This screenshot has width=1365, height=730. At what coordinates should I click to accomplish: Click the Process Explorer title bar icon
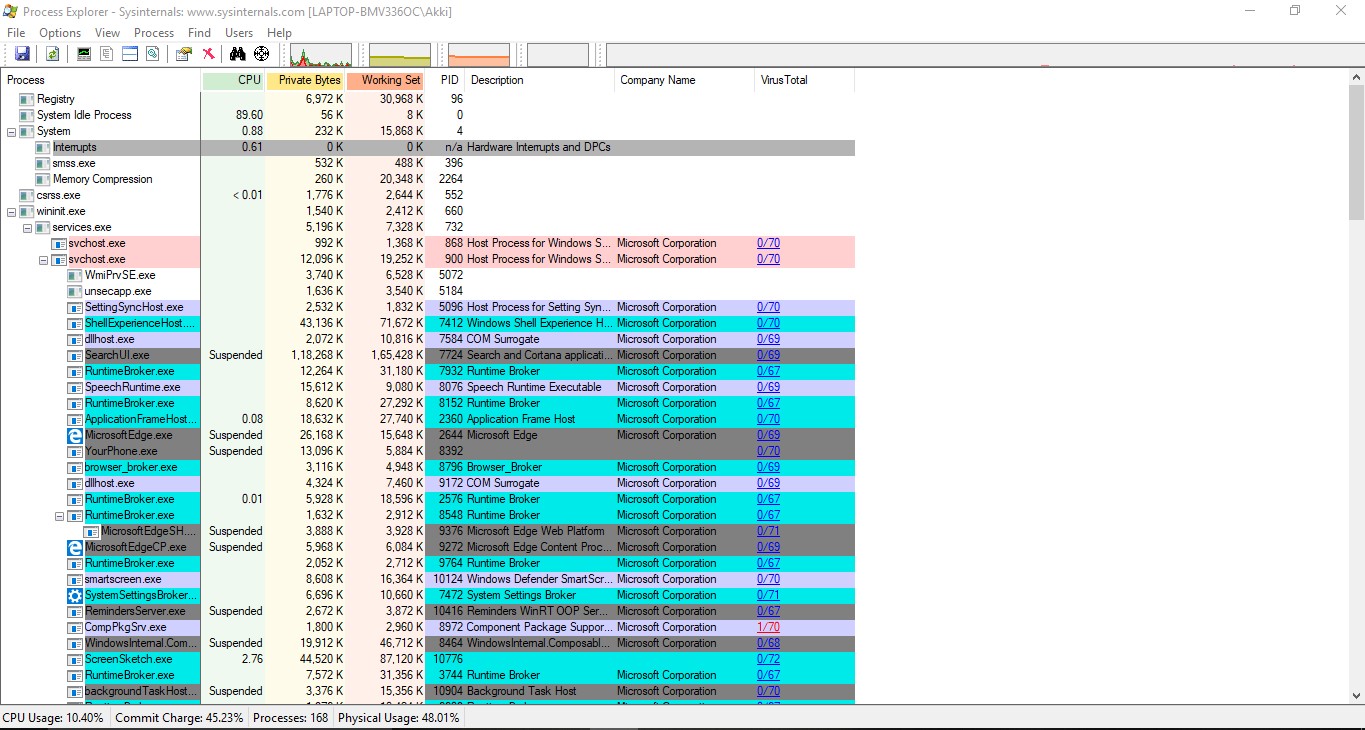pos(11,11)
